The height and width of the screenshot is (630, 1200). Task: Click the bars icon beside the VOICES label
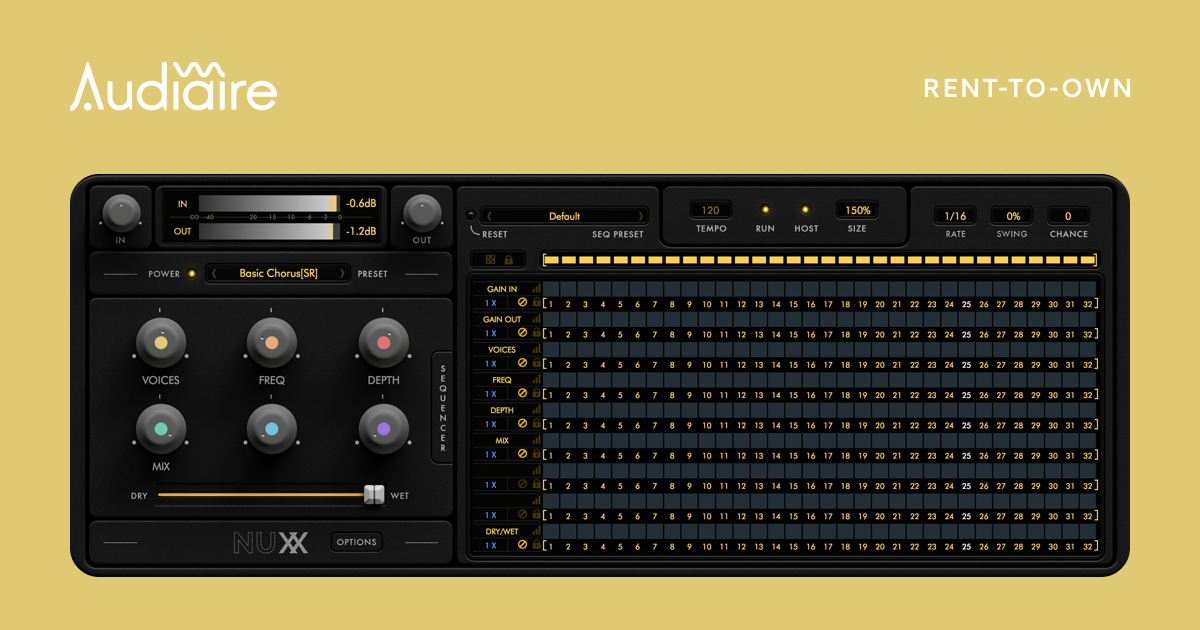coord(536,349)
